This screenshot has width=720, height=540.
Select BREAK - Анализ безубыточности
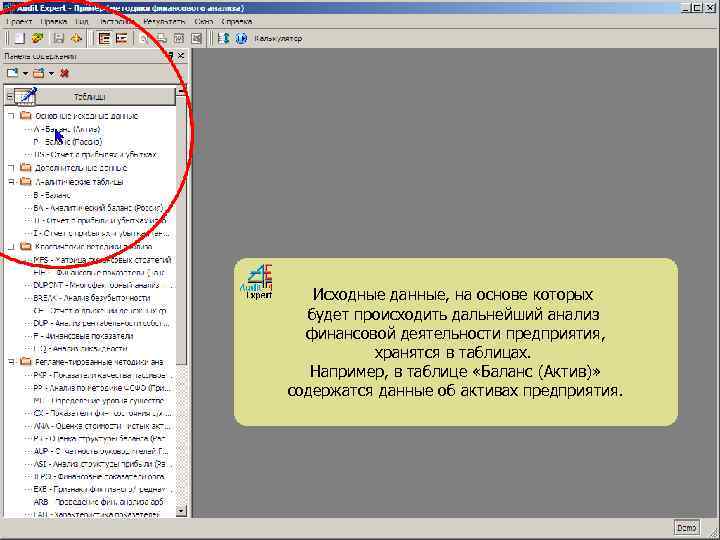click(x=92, y=298)
